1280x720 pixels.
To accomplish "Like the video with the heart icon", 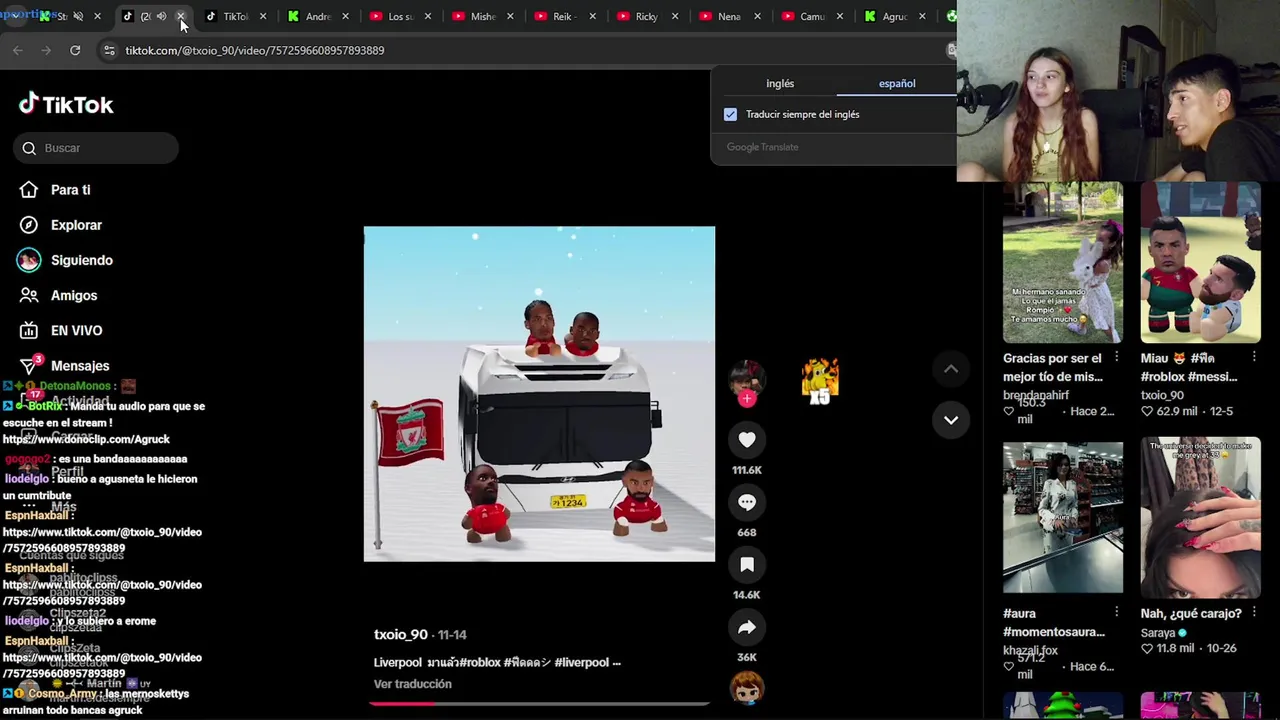I will [x=747, y=440].
